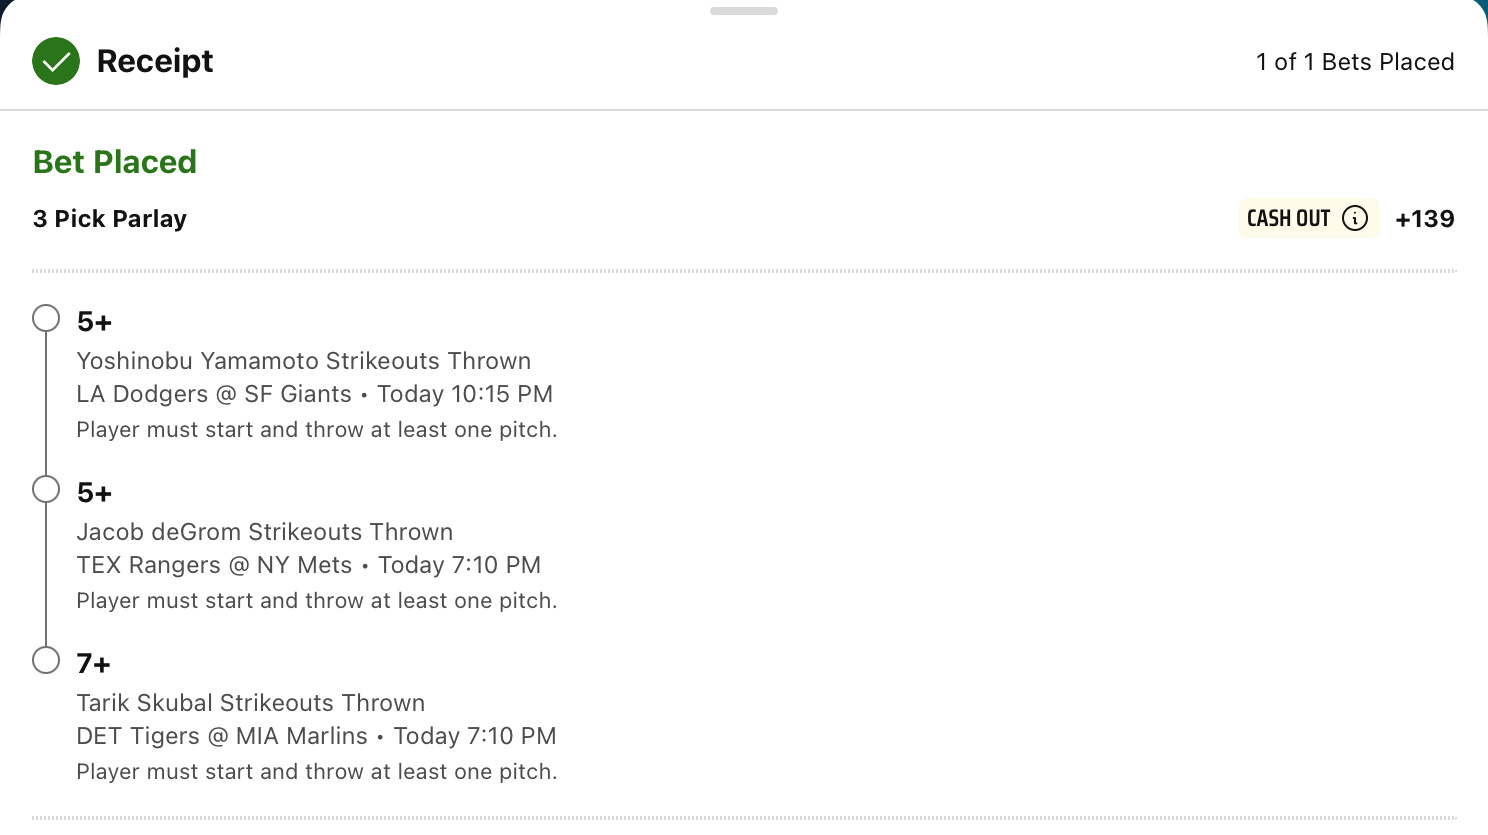The width and height of the screenshot is (1488, 835).
Task: Click the 3 Pick Parlay heading
Action: point(110,219)
